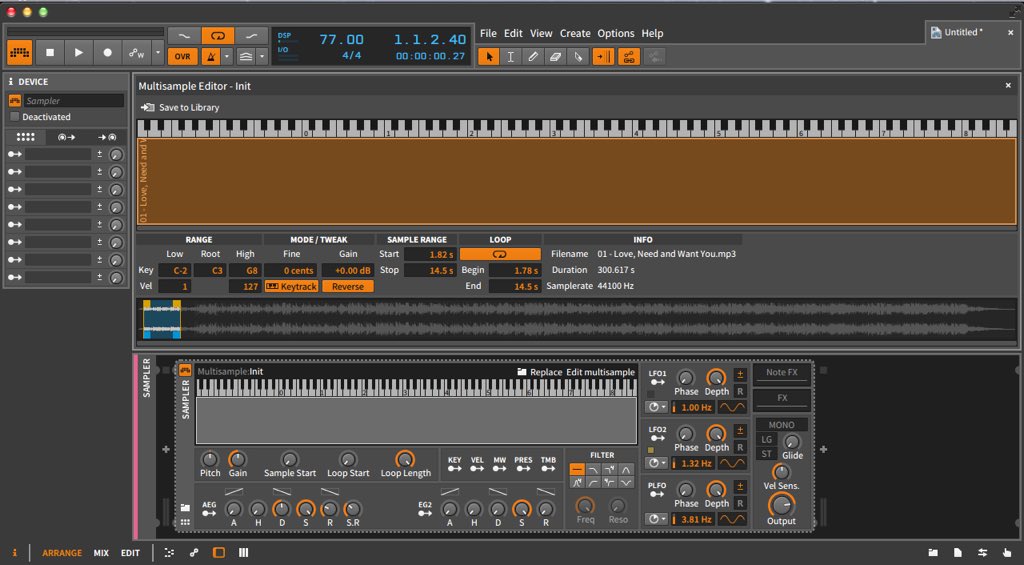Open dropdown next to automation write button
This screenshot has height=565, width=1024.
coord(157,53)
